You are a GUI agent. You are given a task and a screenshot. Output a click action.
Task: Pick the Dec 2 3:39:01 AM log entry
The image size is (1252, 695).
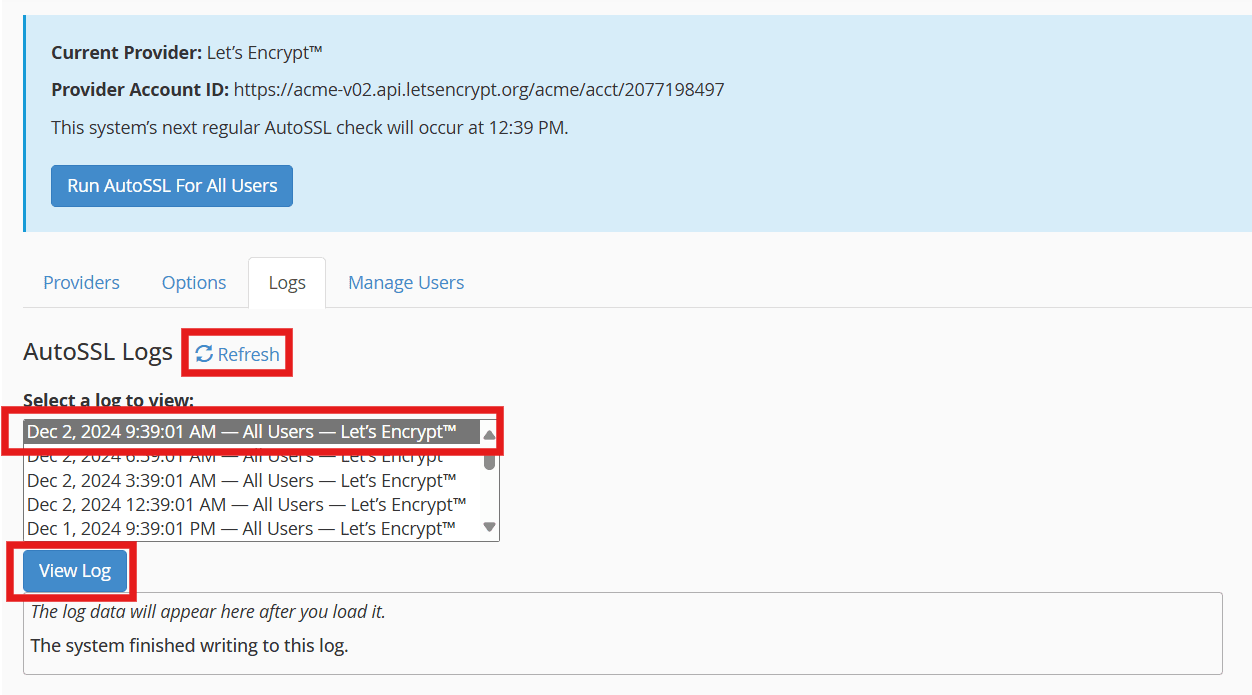pos(241,481)
